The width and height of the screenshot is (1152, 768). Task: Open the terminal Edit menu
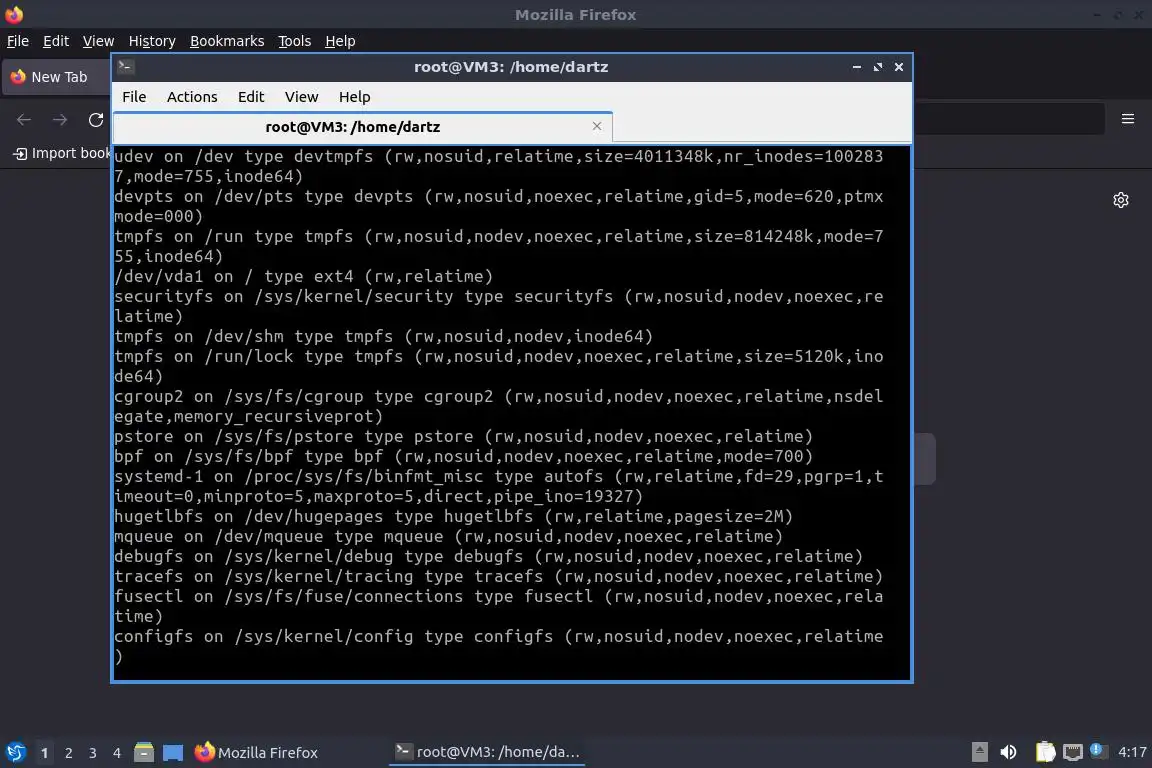[x=251, y=97]
